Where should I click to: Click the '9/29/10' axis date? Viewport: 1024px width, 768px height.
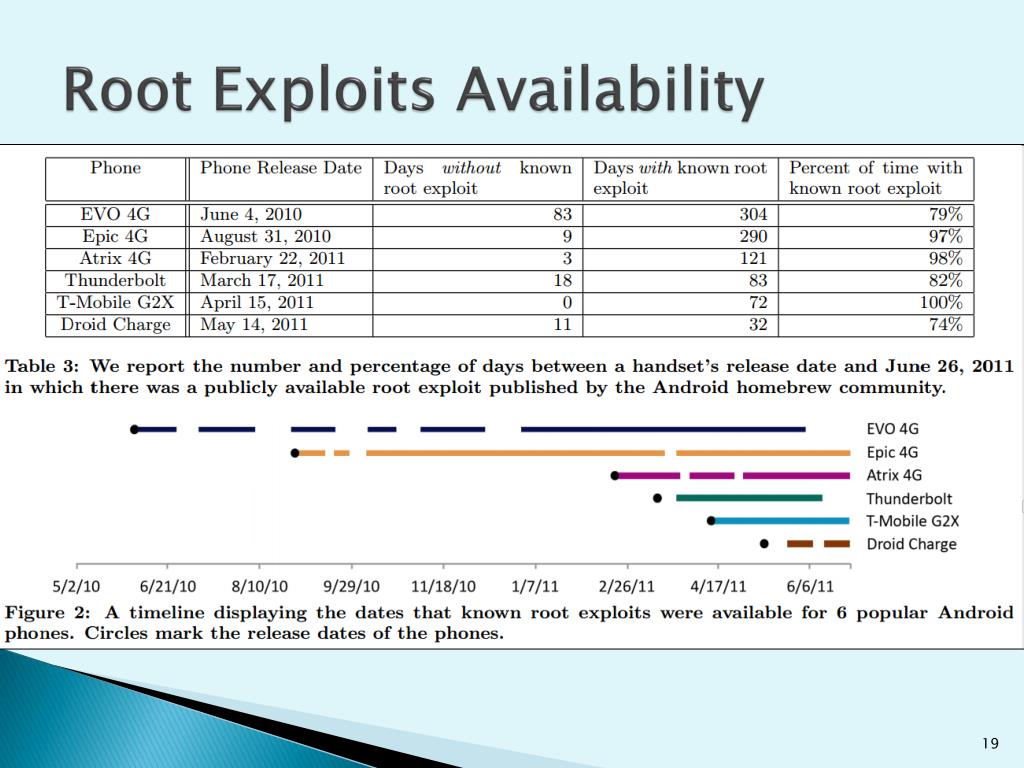click(x=351, y=586)
